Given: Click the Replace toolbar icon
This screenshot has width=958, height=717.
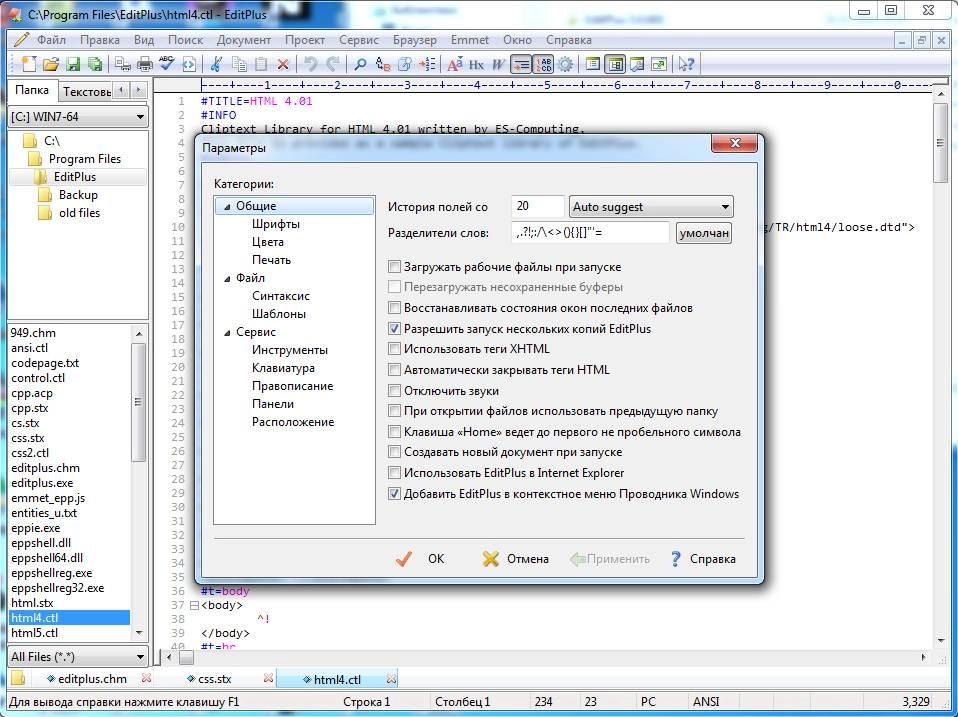Looking at the screenshot, I should coord(383,64).
